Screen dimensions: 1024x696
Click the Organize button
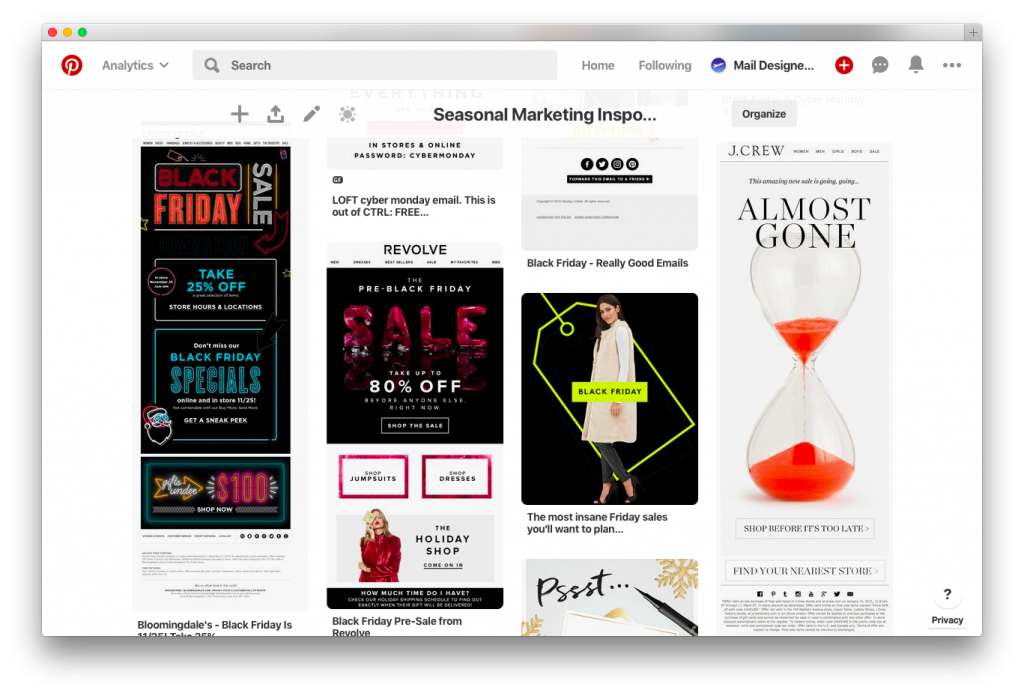tap(764, 114)
